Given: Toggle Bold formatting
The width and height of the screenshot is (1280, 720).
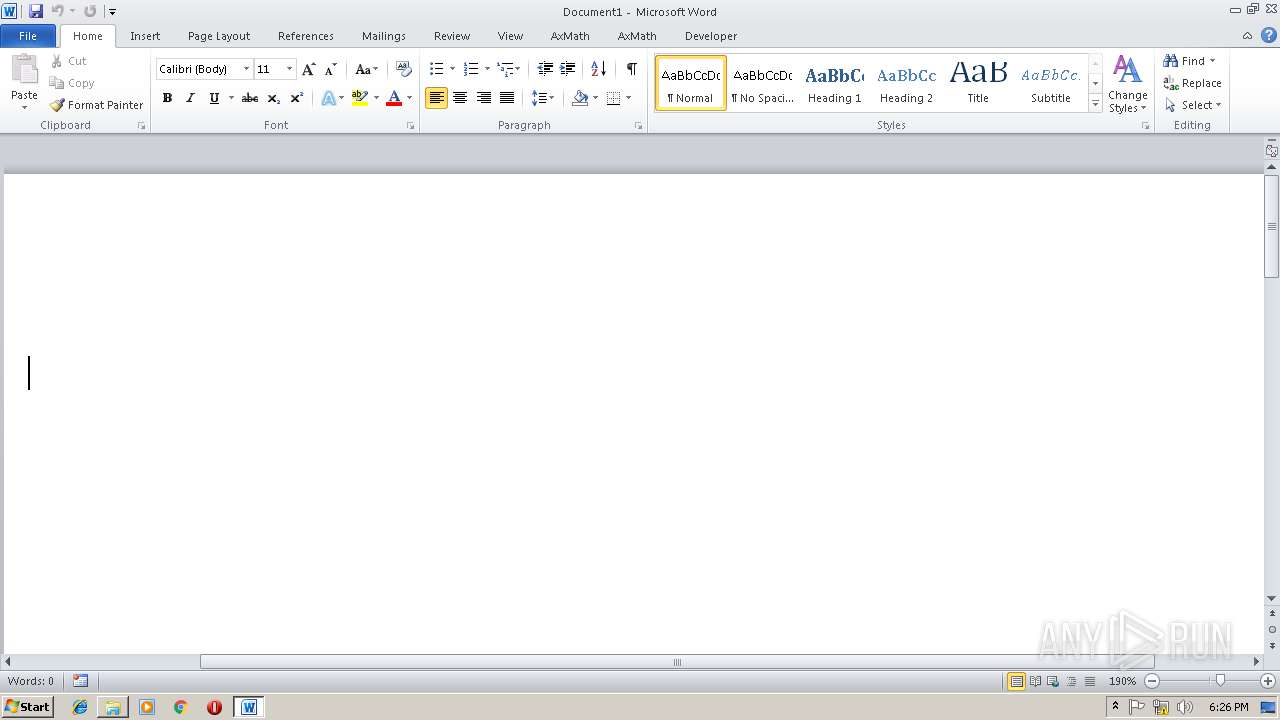Looking at the screenshot, I should tap(167, 98).
